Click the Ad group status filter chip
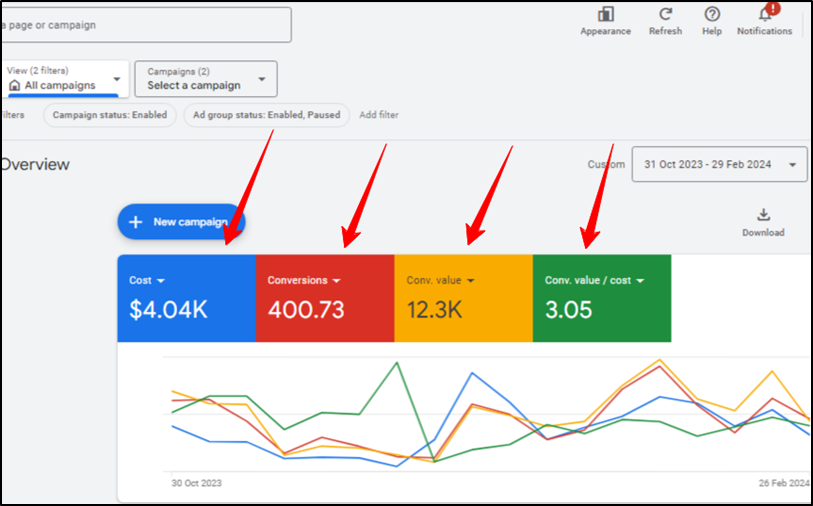 point(267,115)
